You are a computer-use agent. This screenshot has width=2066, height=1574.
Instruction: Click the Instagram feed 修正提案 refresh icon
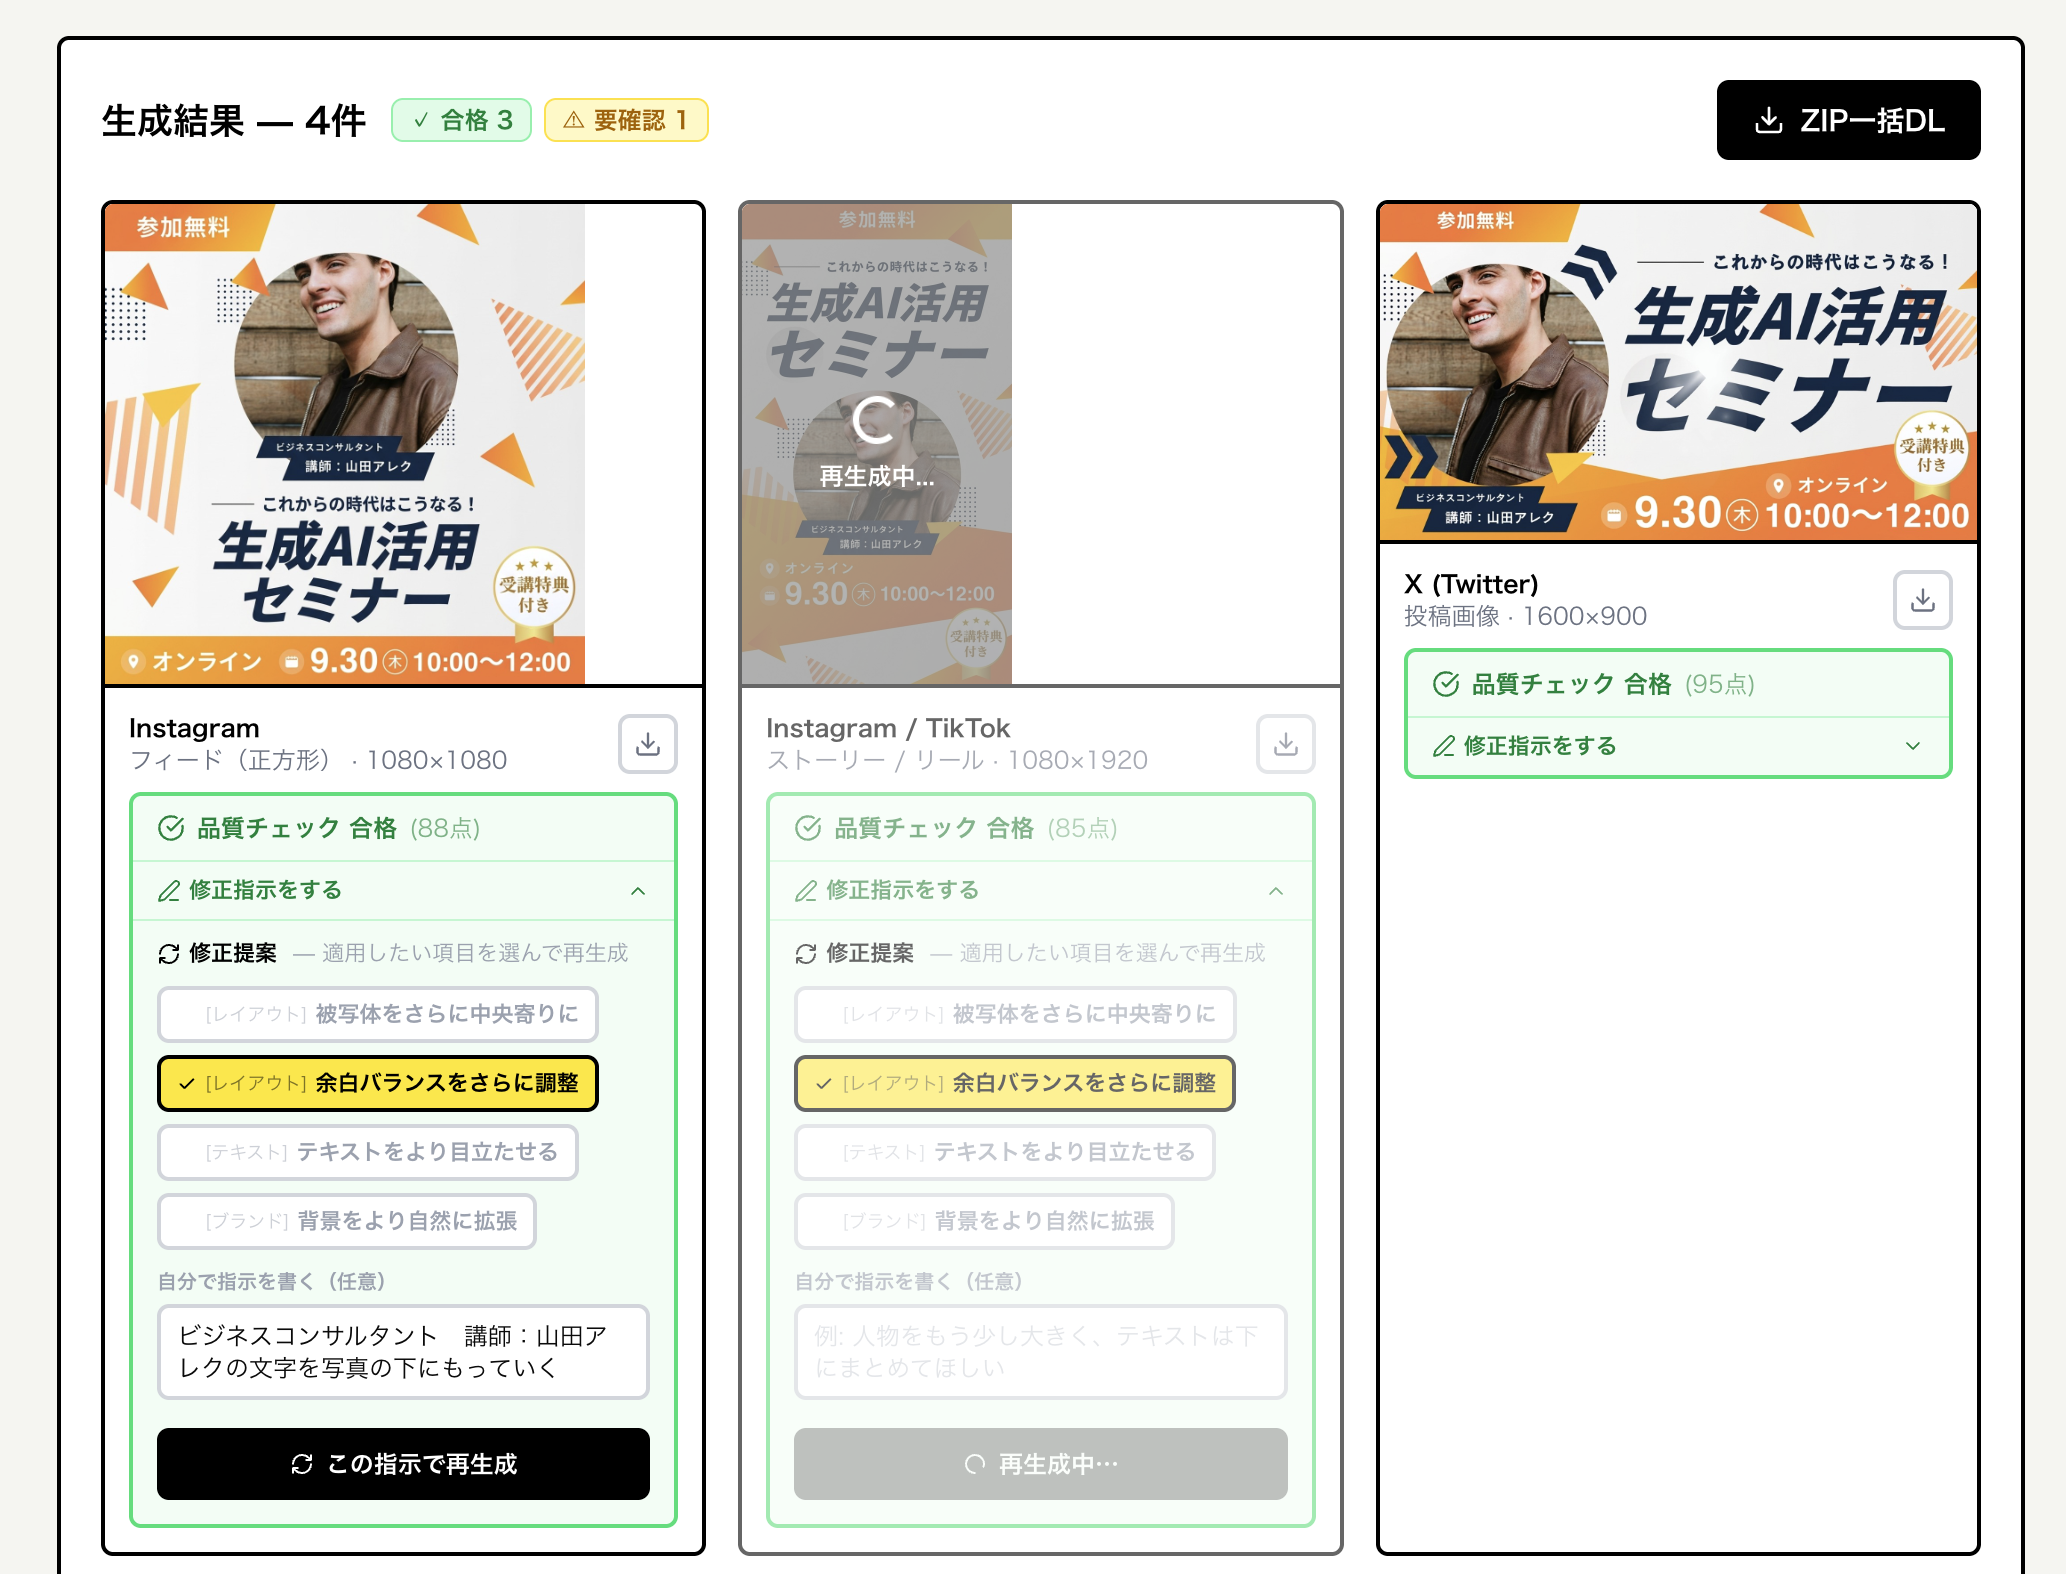pos(169,954)
